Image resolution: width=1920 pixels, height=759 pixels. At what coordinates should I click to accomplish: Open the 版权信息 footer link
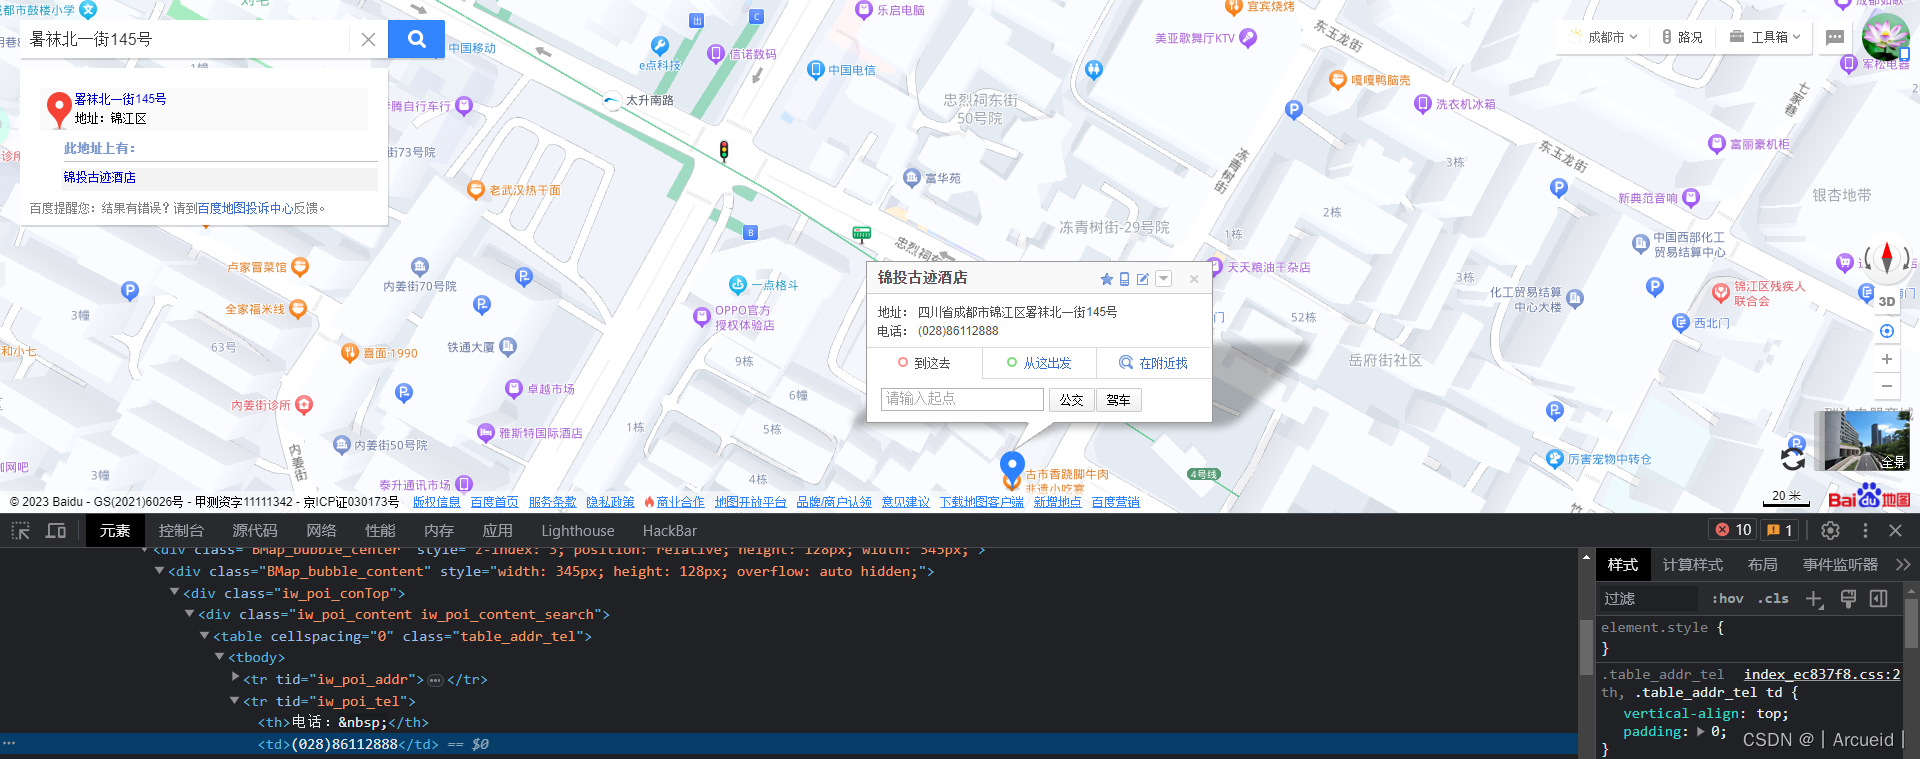point(437,502)
